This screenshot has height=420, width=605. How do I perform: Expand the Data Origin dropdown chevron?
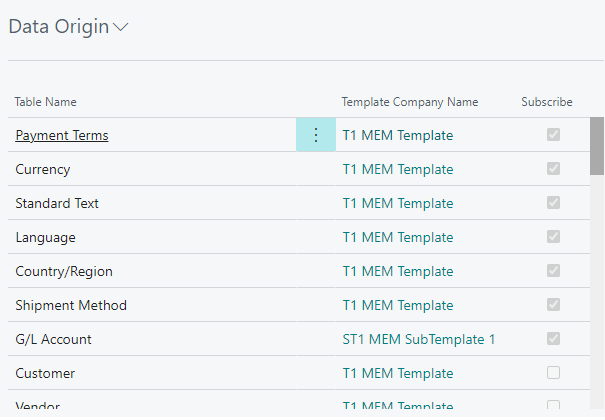coord(121,28)
